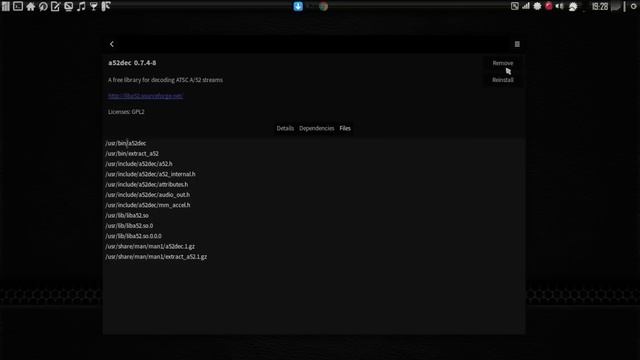Click the first system tray icon before the signal bars
Viewport: 640px width, 360px height.
(x=515, y=6)
